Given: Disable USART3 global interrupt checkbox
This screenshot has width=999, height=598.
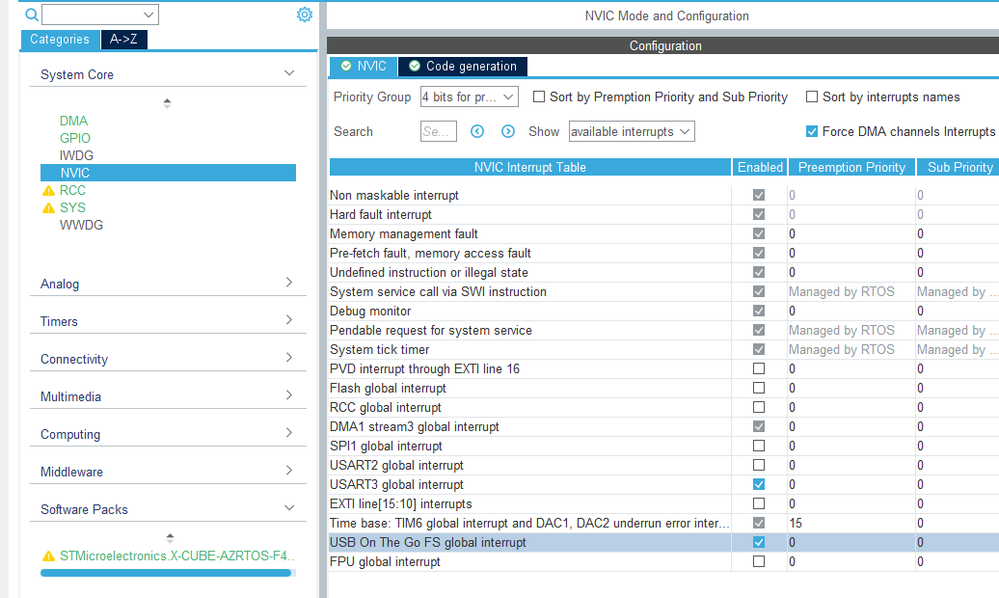Looking at the screenshot, I should click(x=759, y=484).
